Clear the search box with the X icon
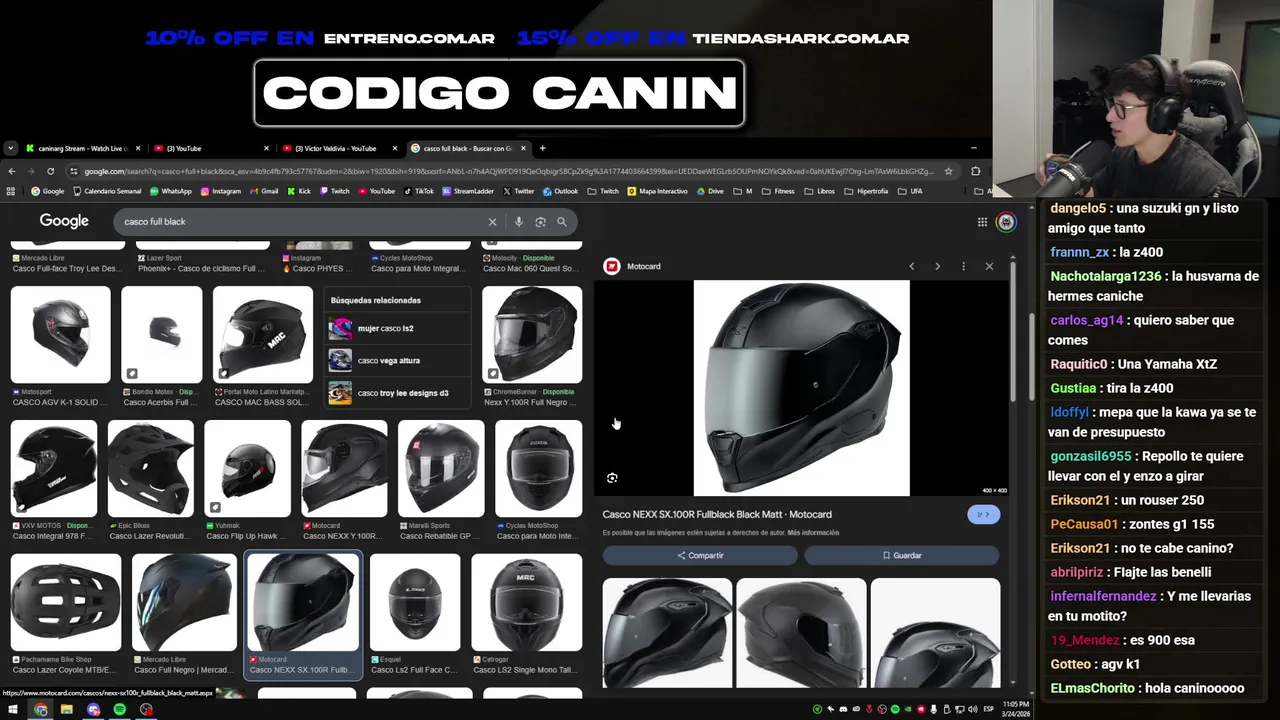Viewport: 1280px width, 720px height. coord(492,222)
